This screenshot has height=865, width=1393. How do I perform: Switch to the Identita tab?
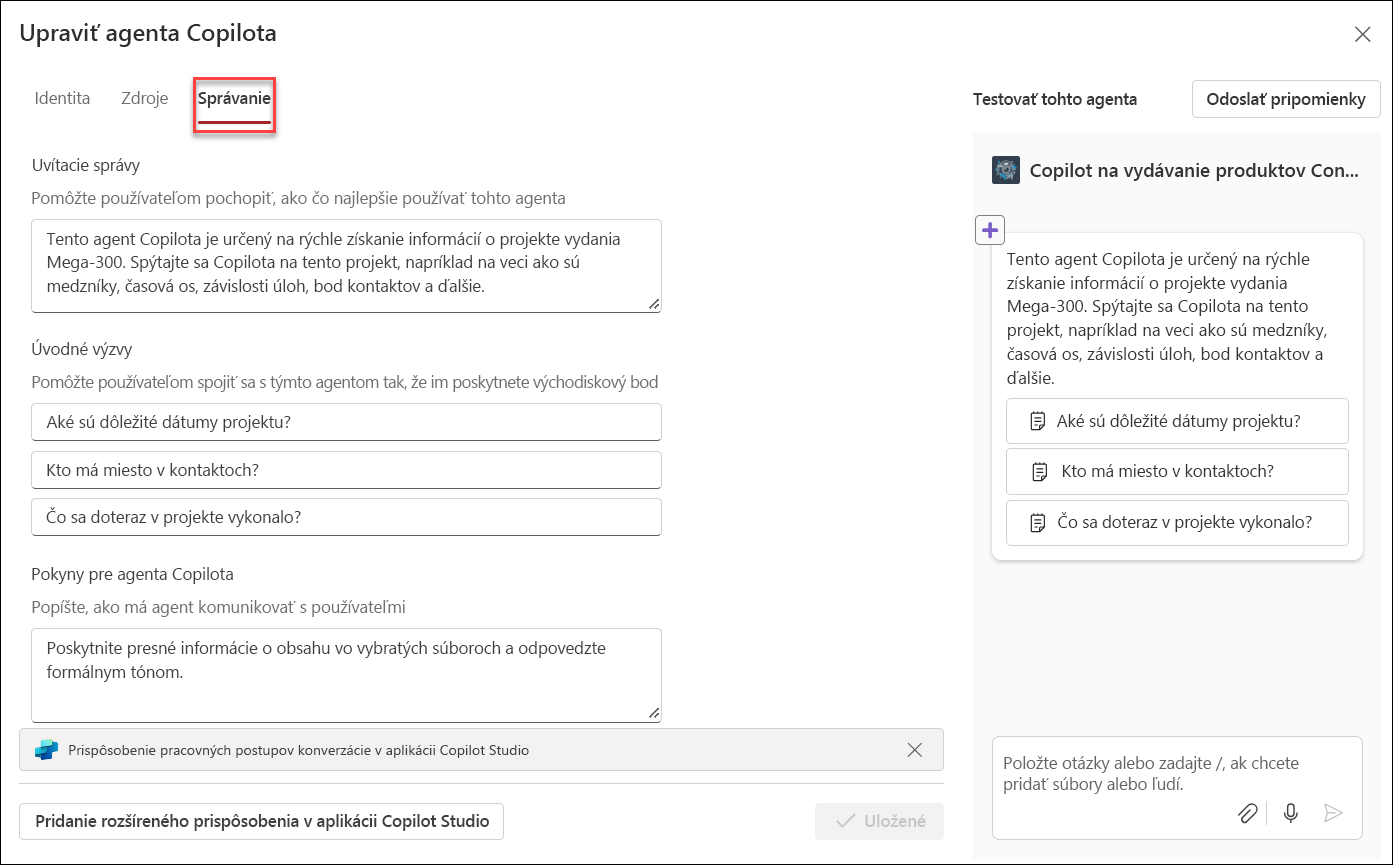(x=62, y=98)
